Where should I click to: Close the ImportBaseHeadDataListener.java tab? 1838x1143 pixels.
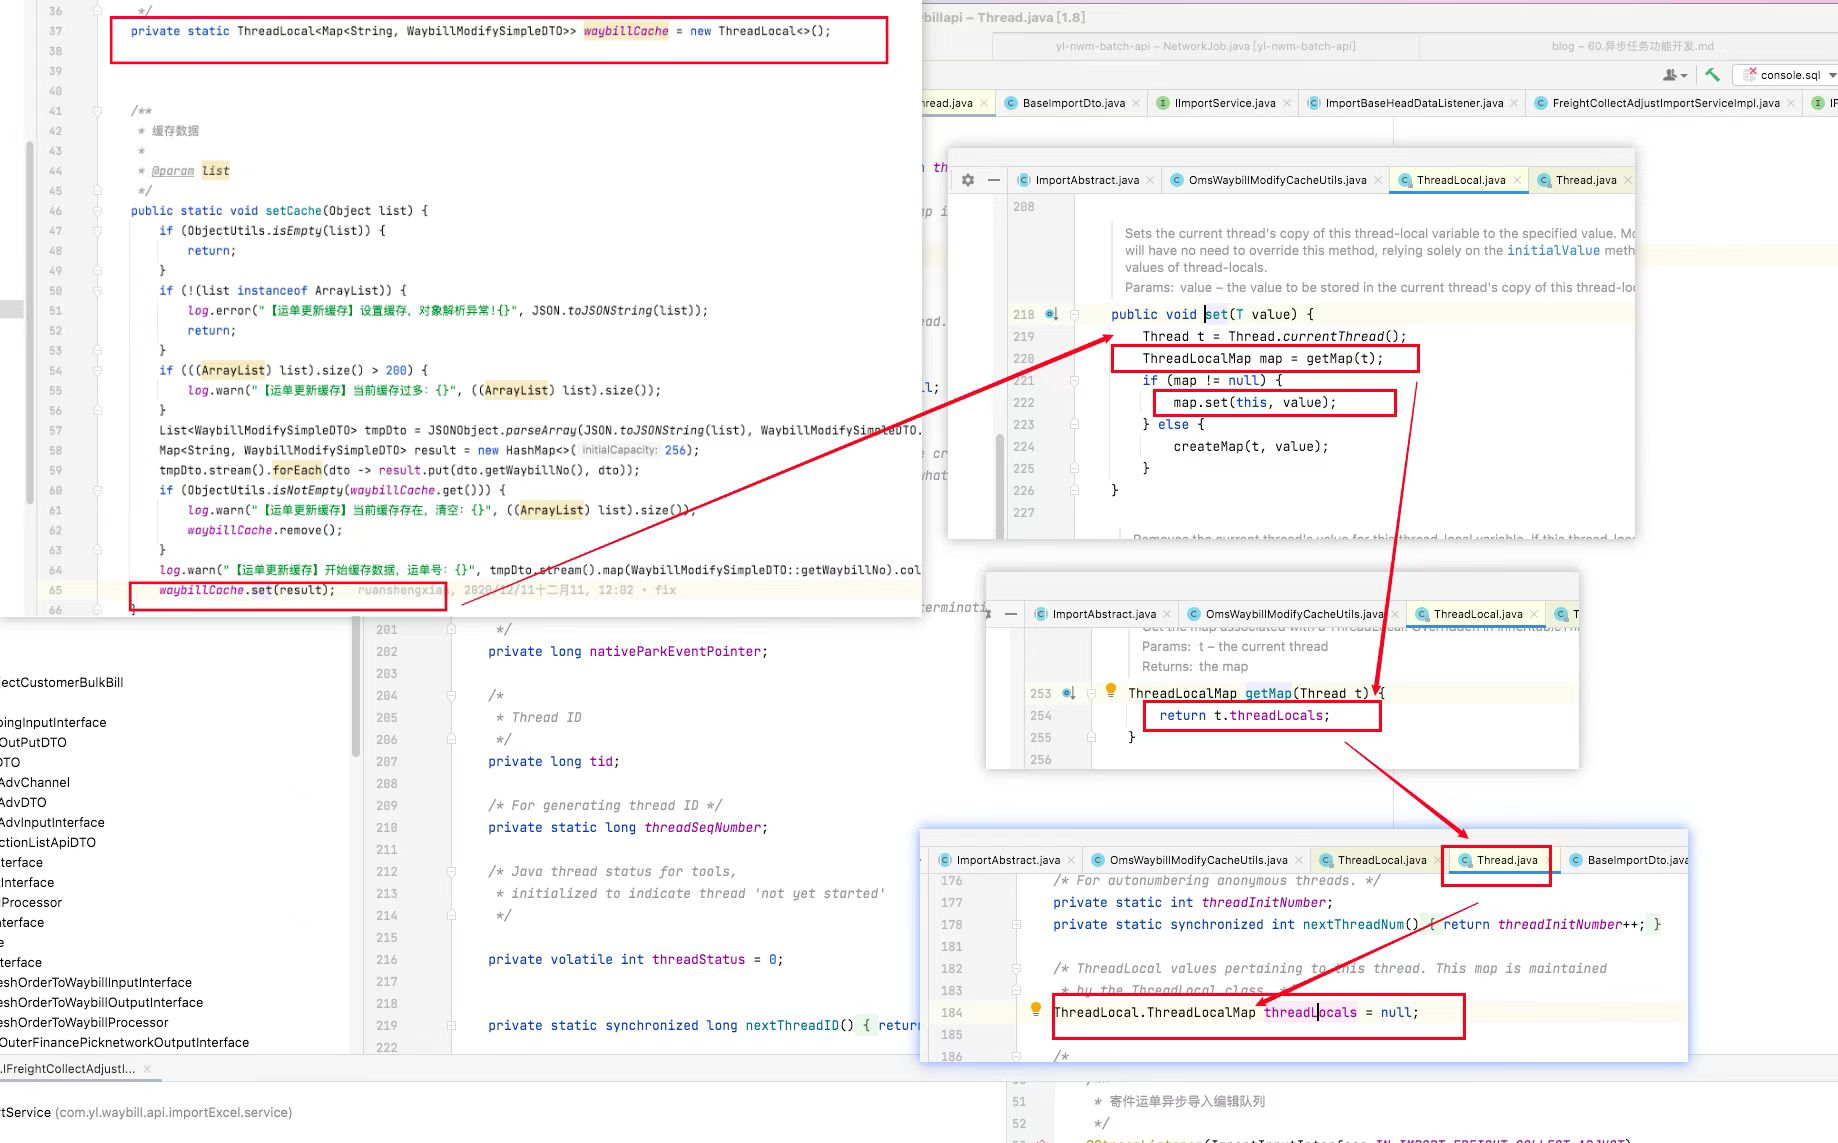click(1515, 103)
